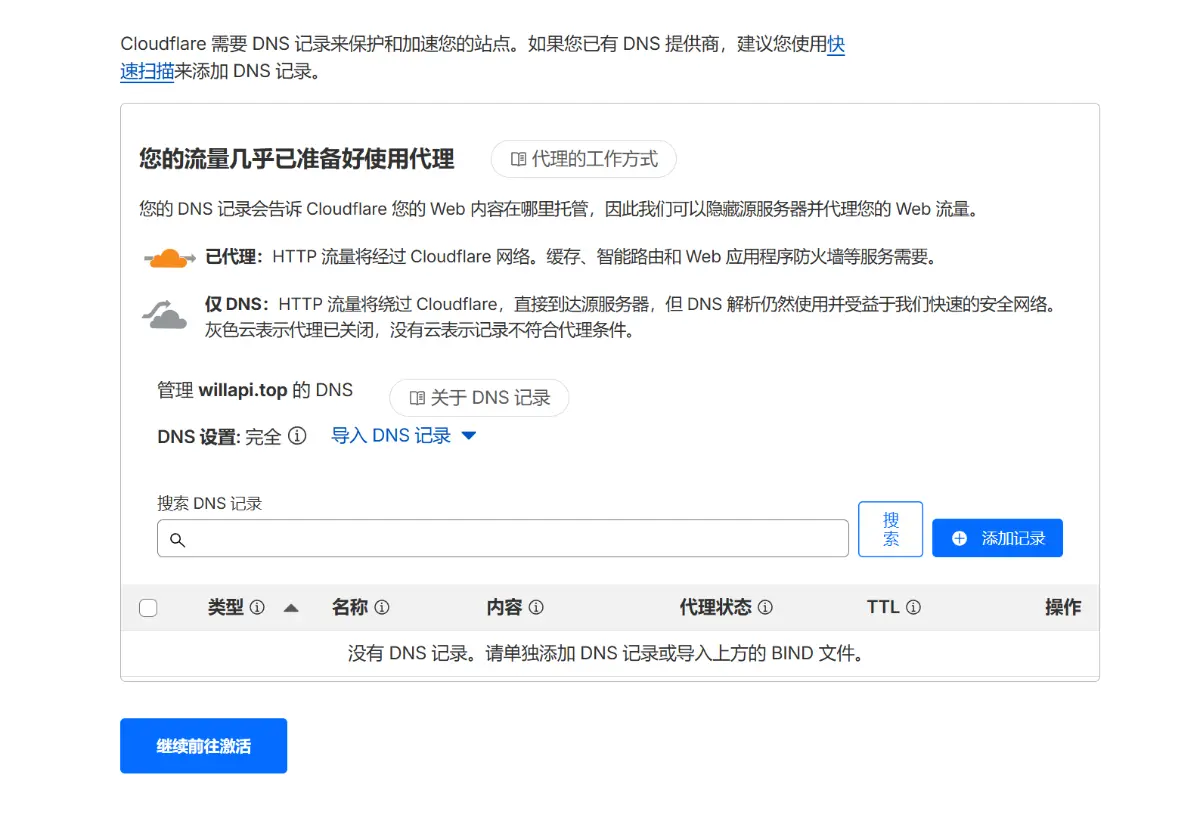Expand the 导入 DNS 记录 dropdown
Screen dimensions: 1200x837
point(404,436)
